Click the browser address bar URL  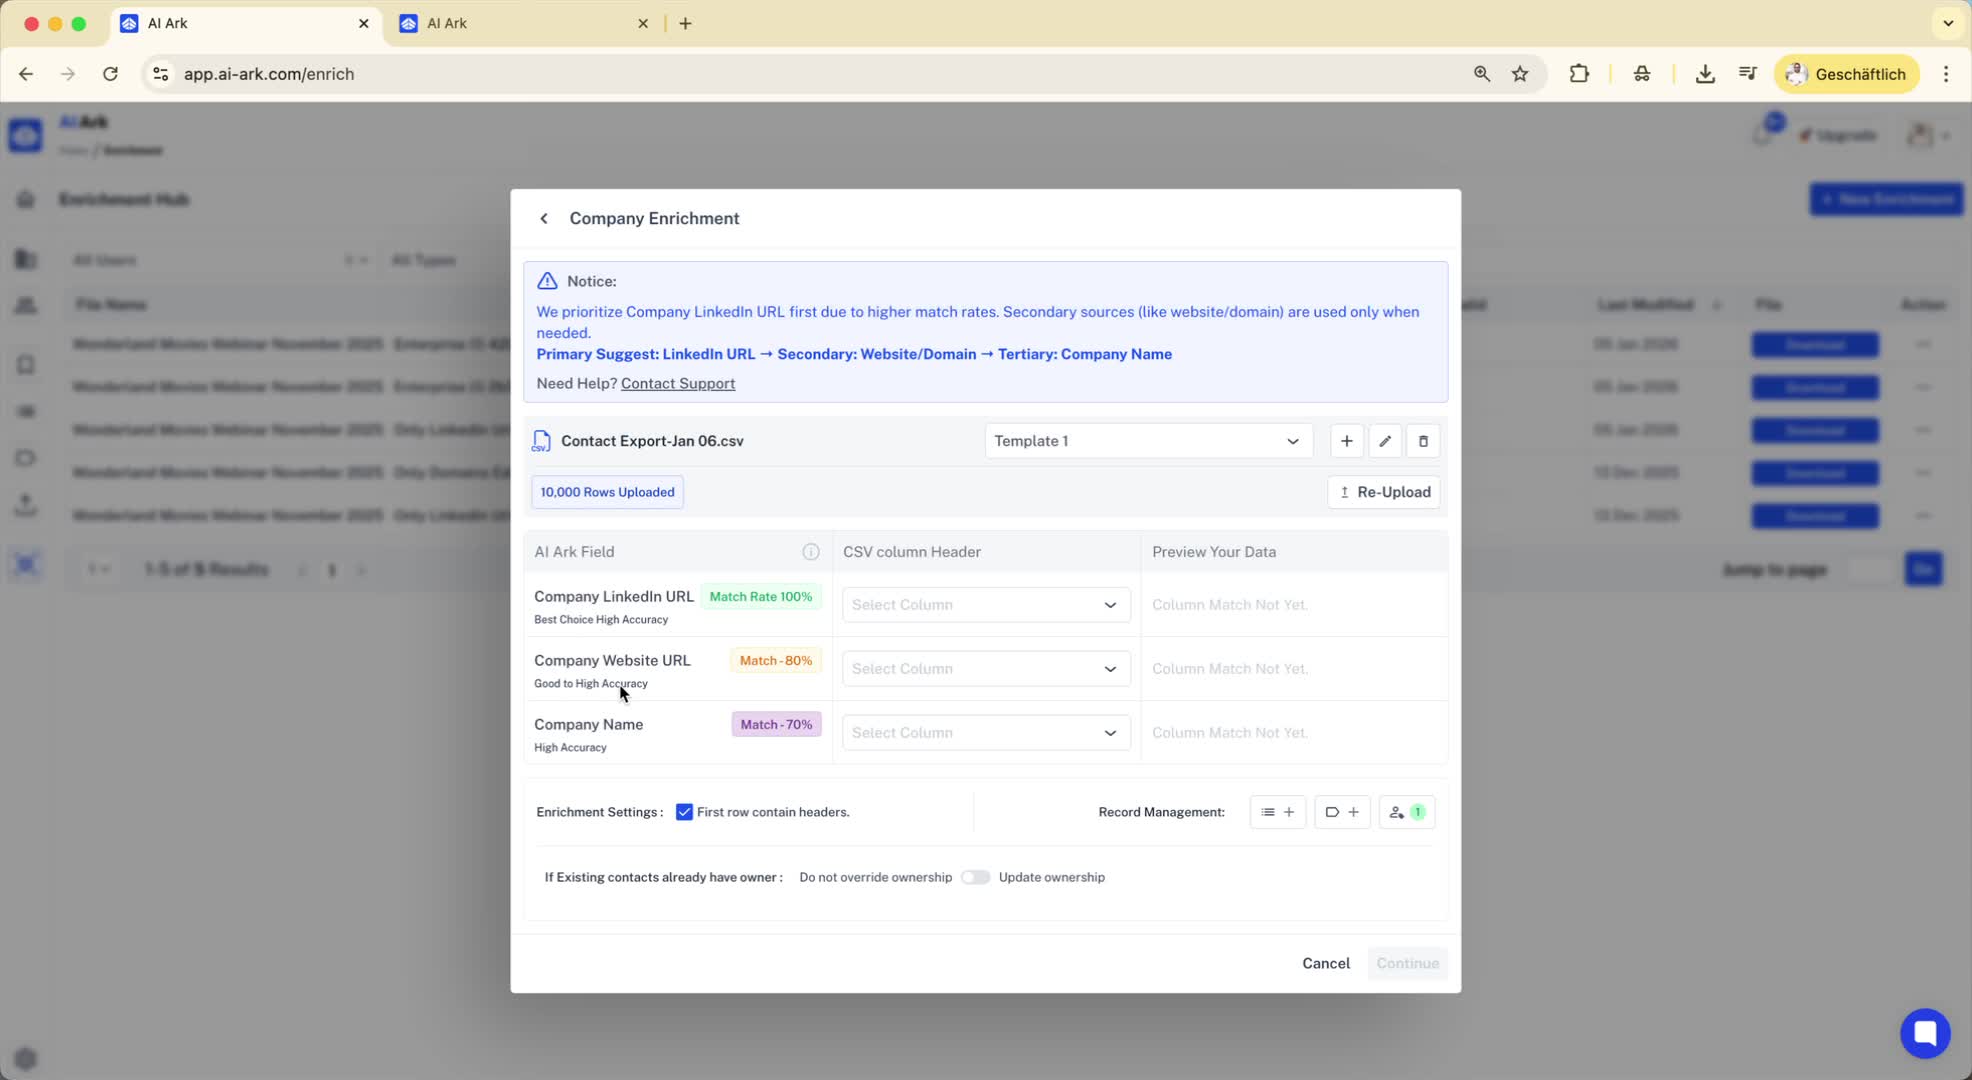(x=269, y=74)
